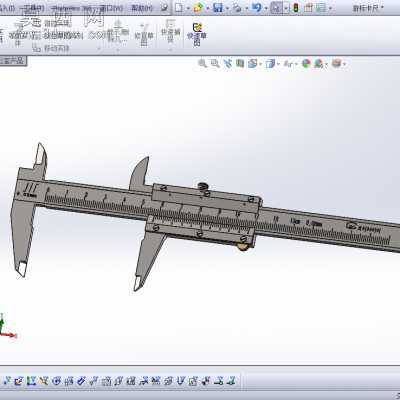The height and width of the screenshot is (400, 400).
Task: Return to the previous view
Action: (228, 63)
